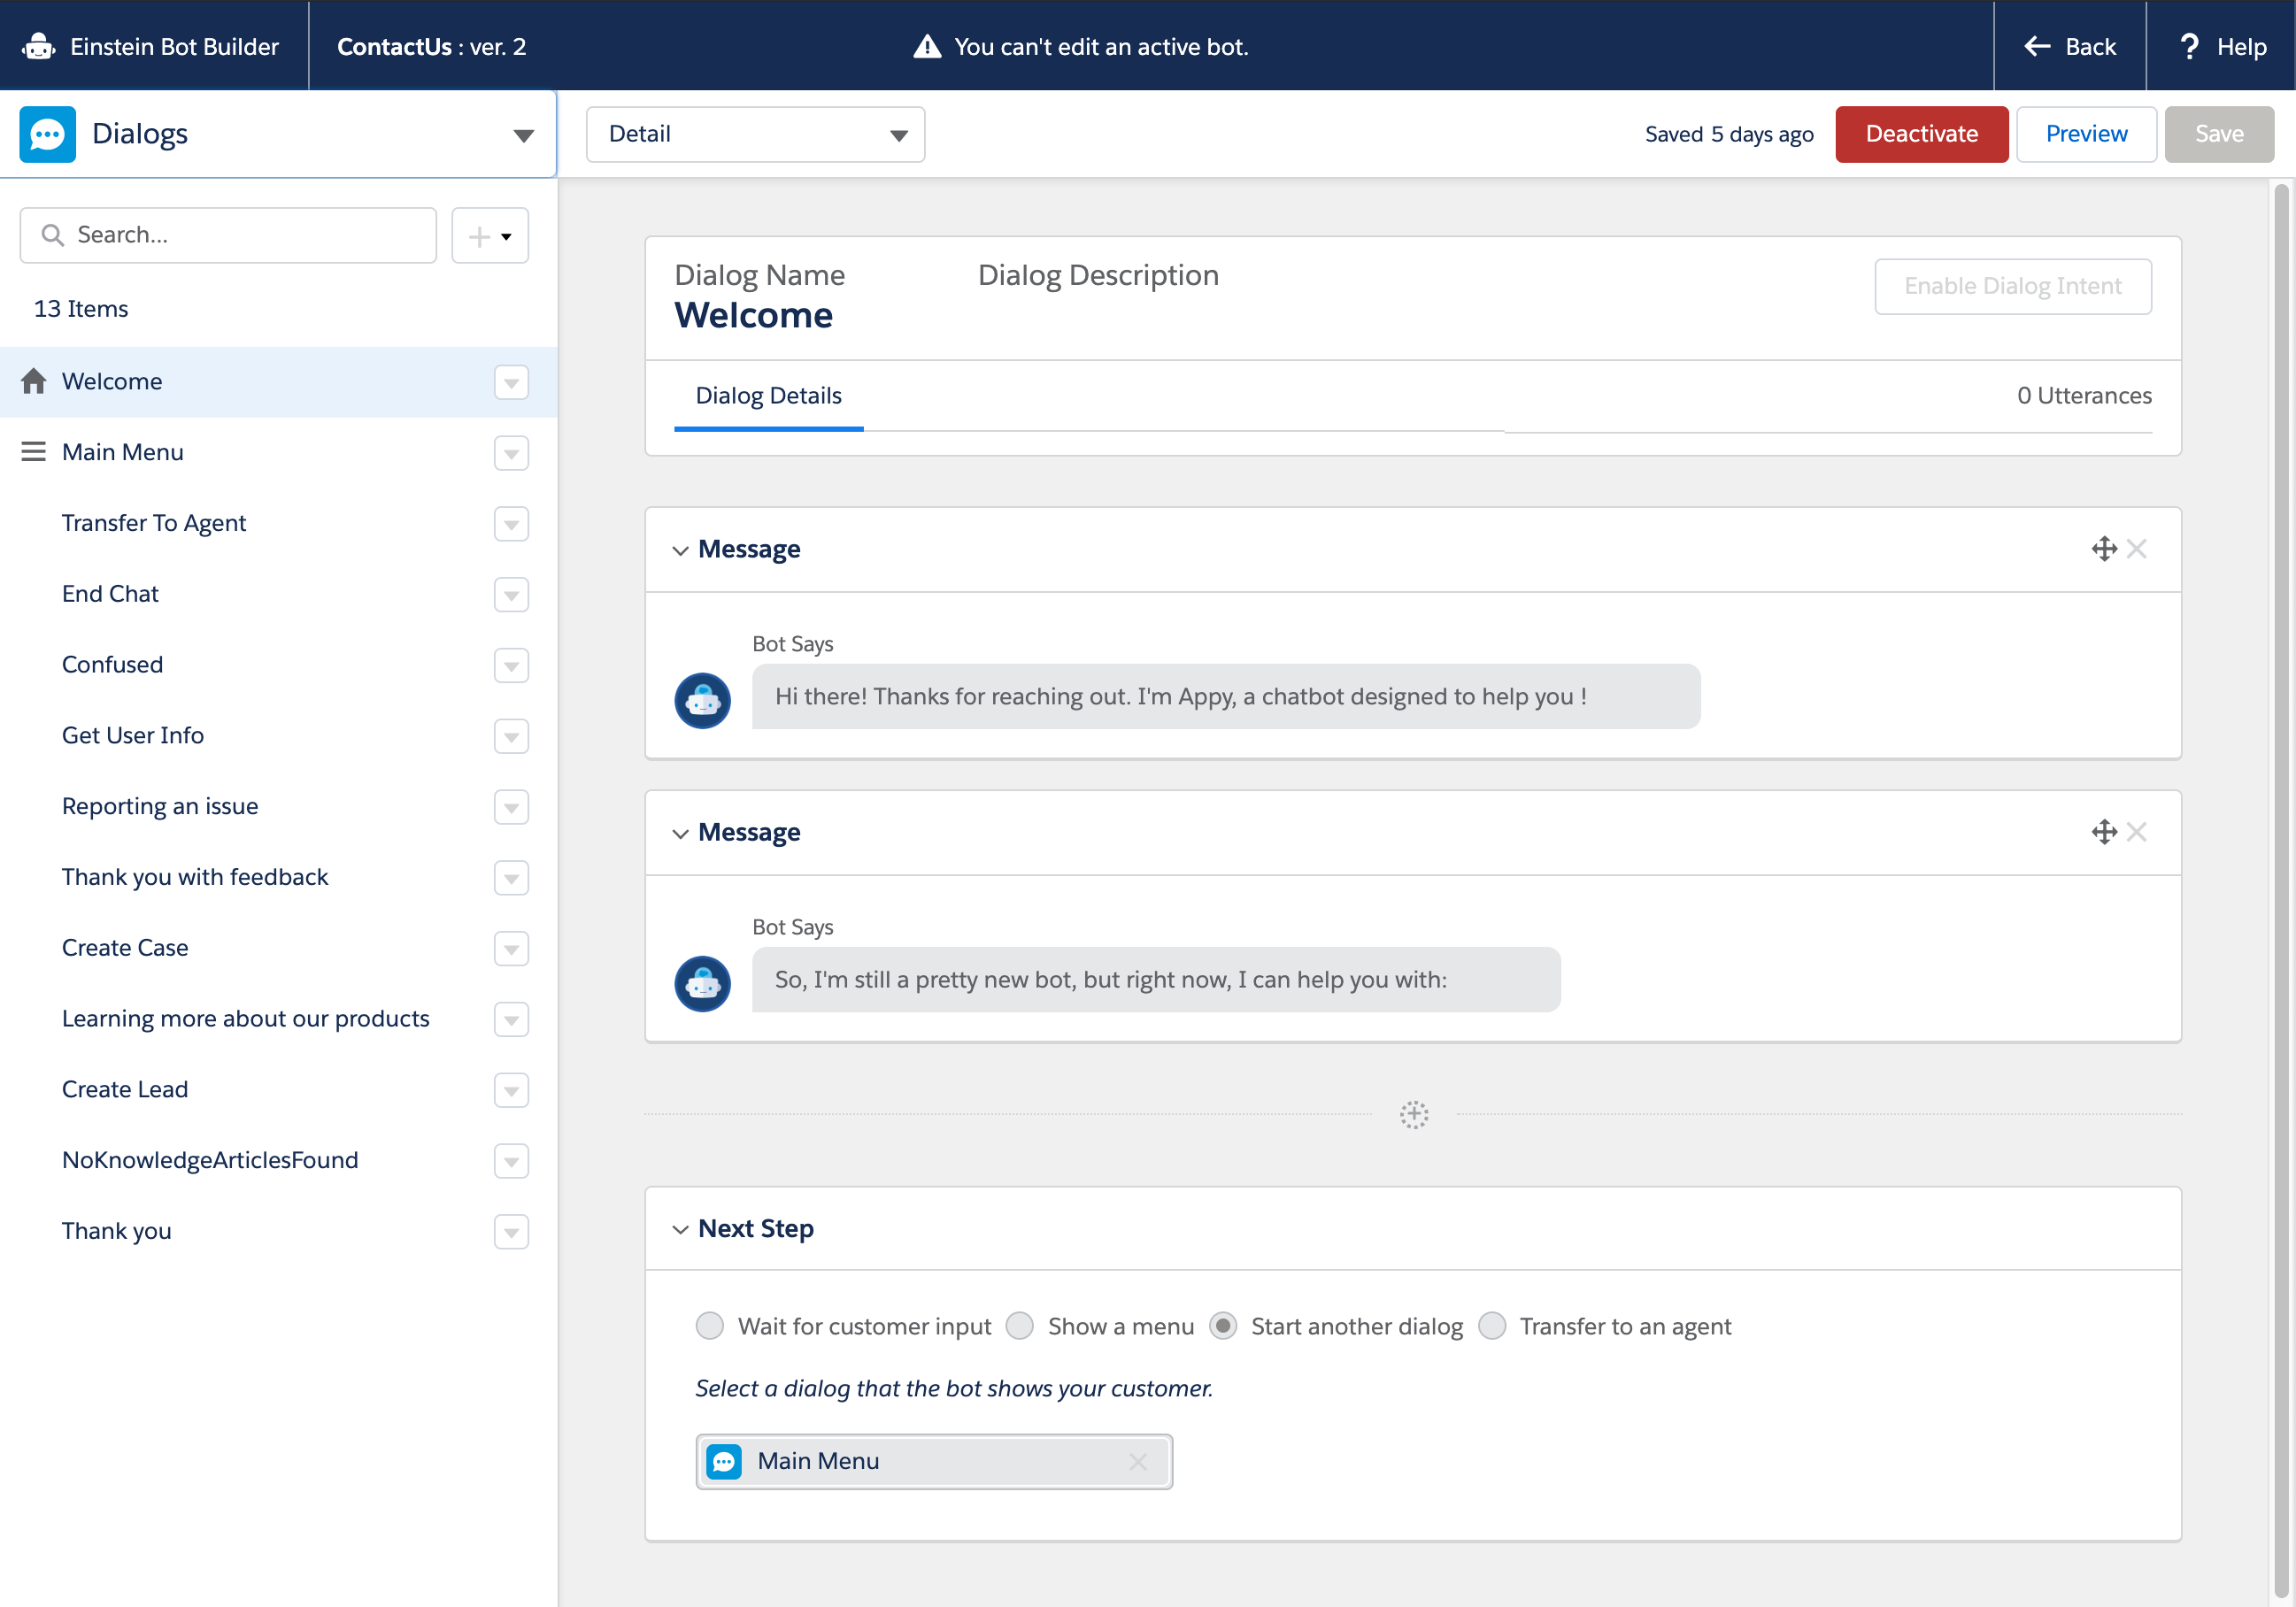Select the Get User Info dialog
The width and height of the screenshot is (2296, 1607).
tap(278, 736)
